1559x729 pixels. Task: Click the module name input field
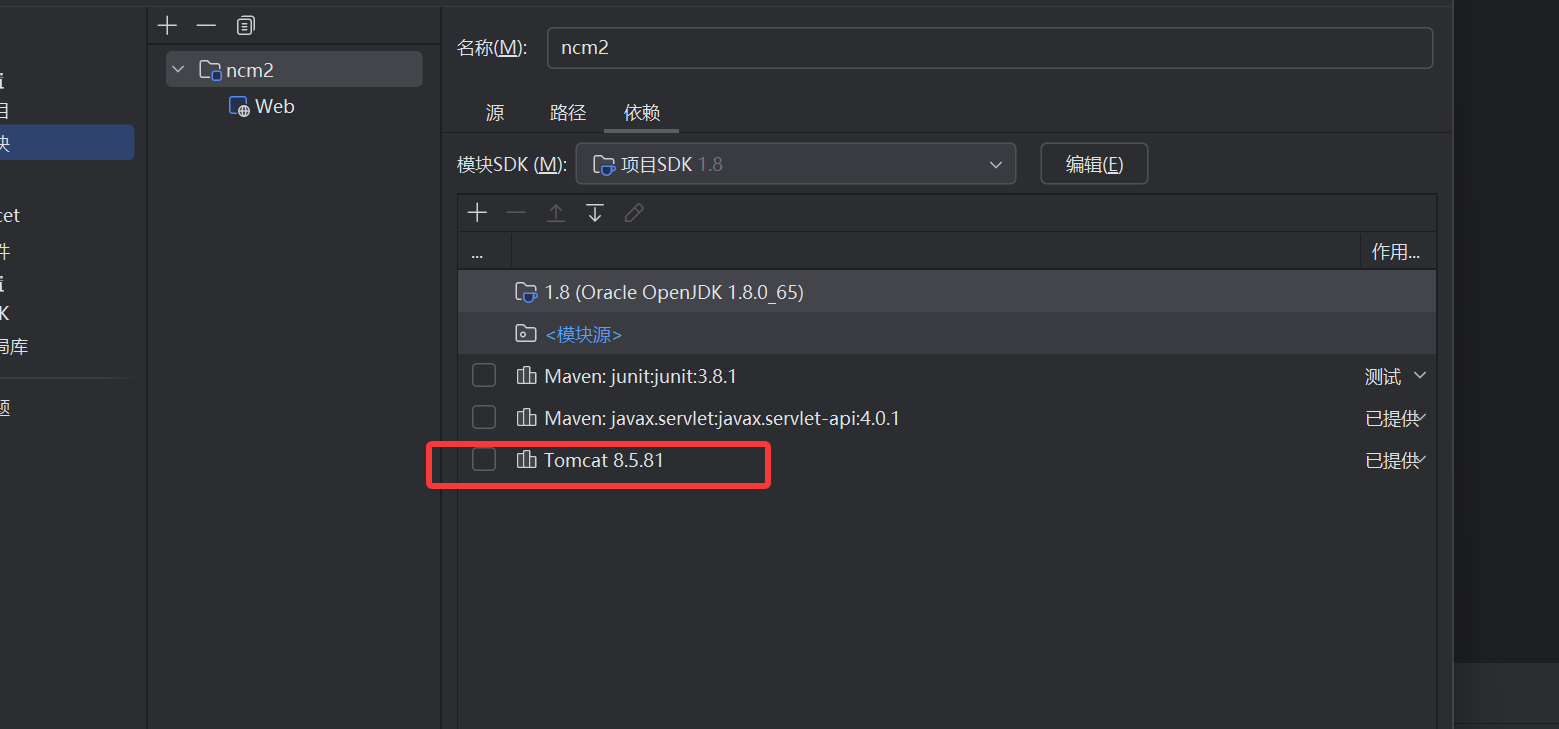[989, 48]
